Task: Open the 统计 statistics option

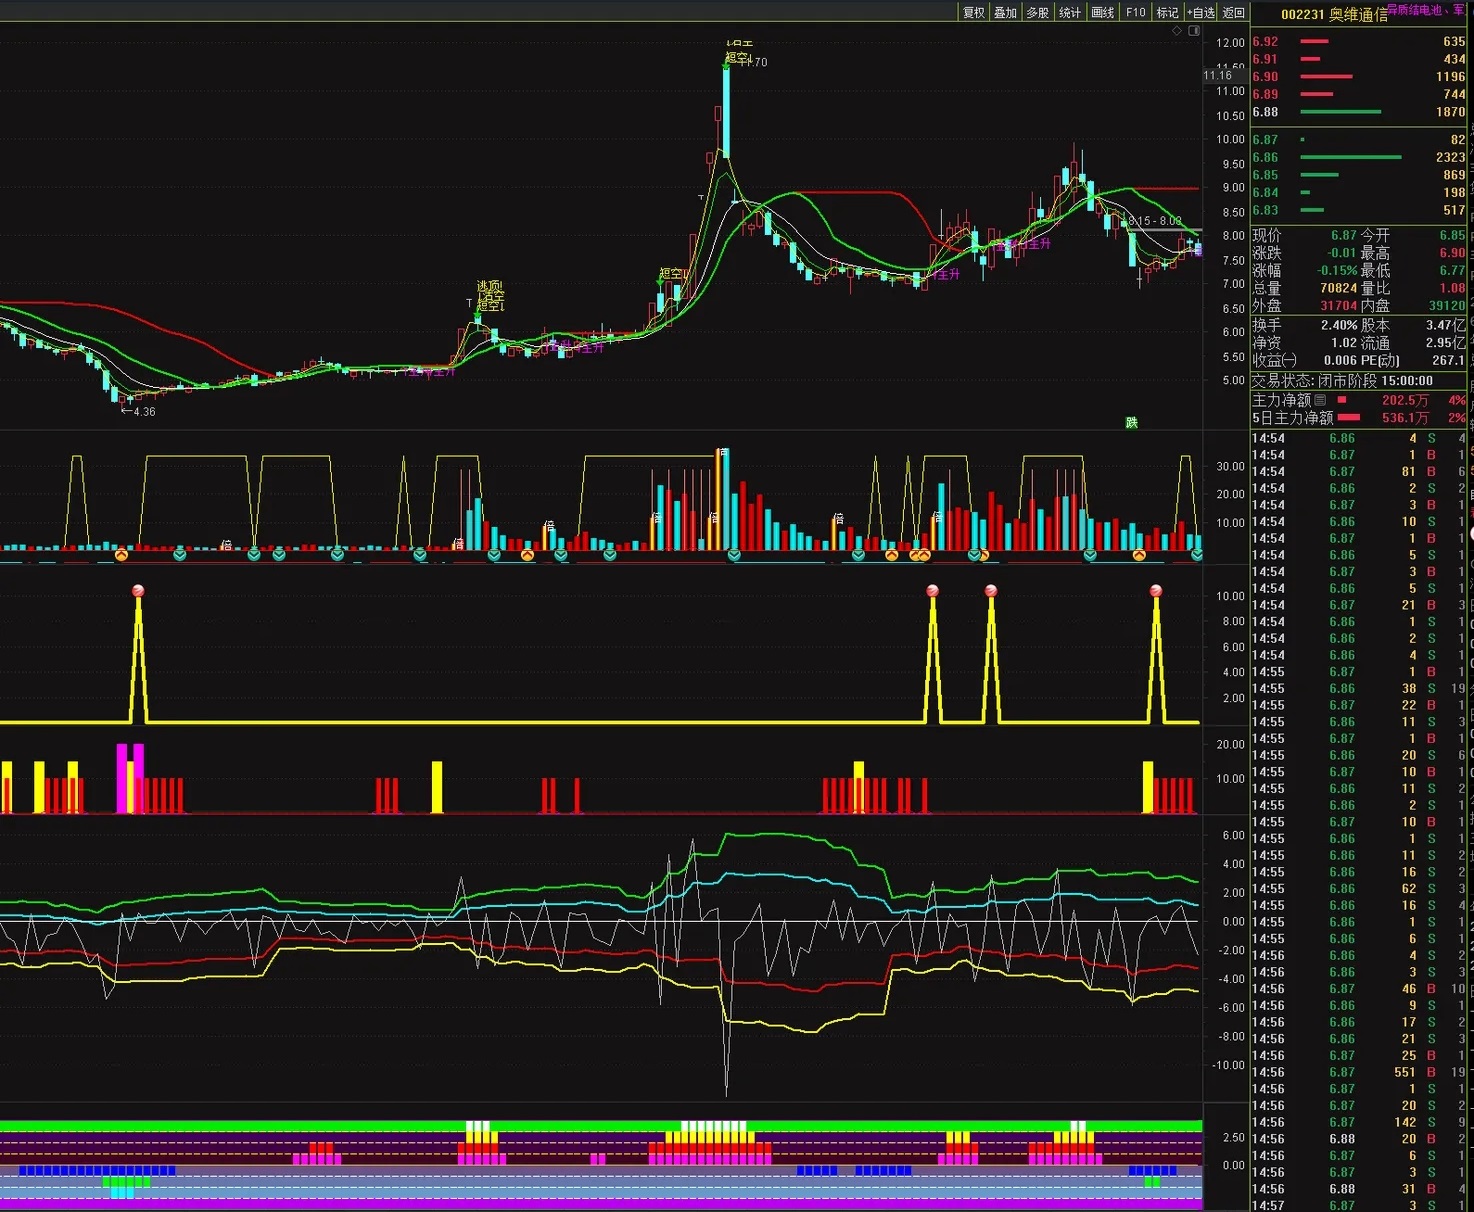Action: click(x=1070, y=12)
